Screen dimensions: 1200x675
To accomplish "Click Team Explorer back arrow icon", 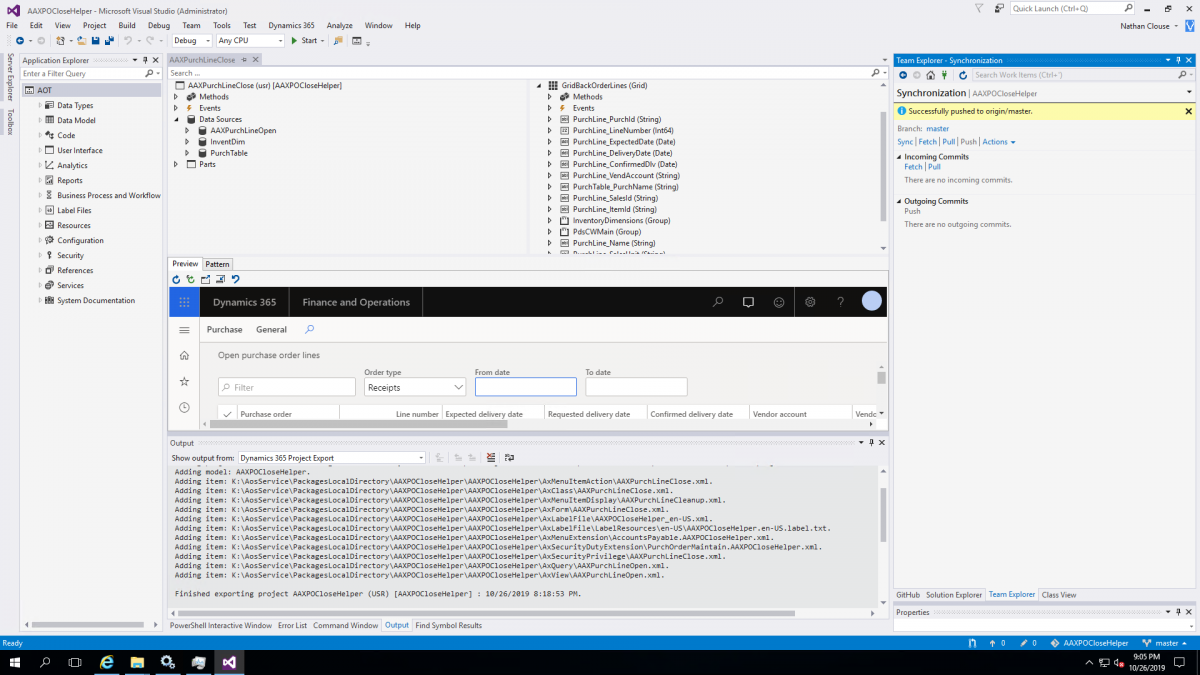I will point(903,75).
